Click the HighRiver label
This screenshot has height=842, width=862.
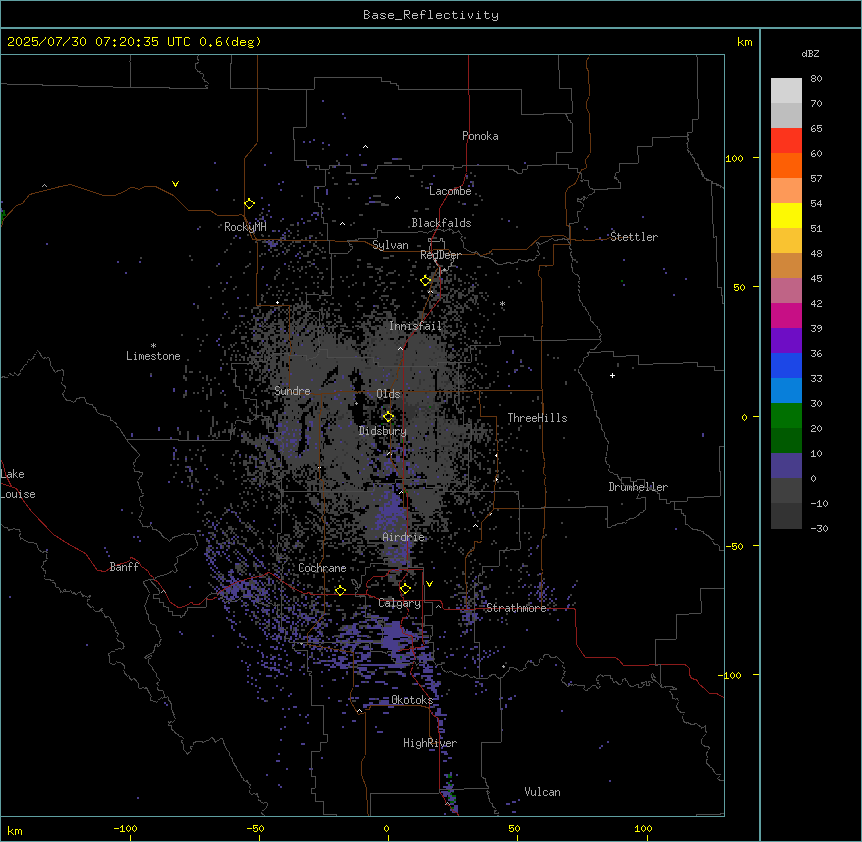pos(430,743)
